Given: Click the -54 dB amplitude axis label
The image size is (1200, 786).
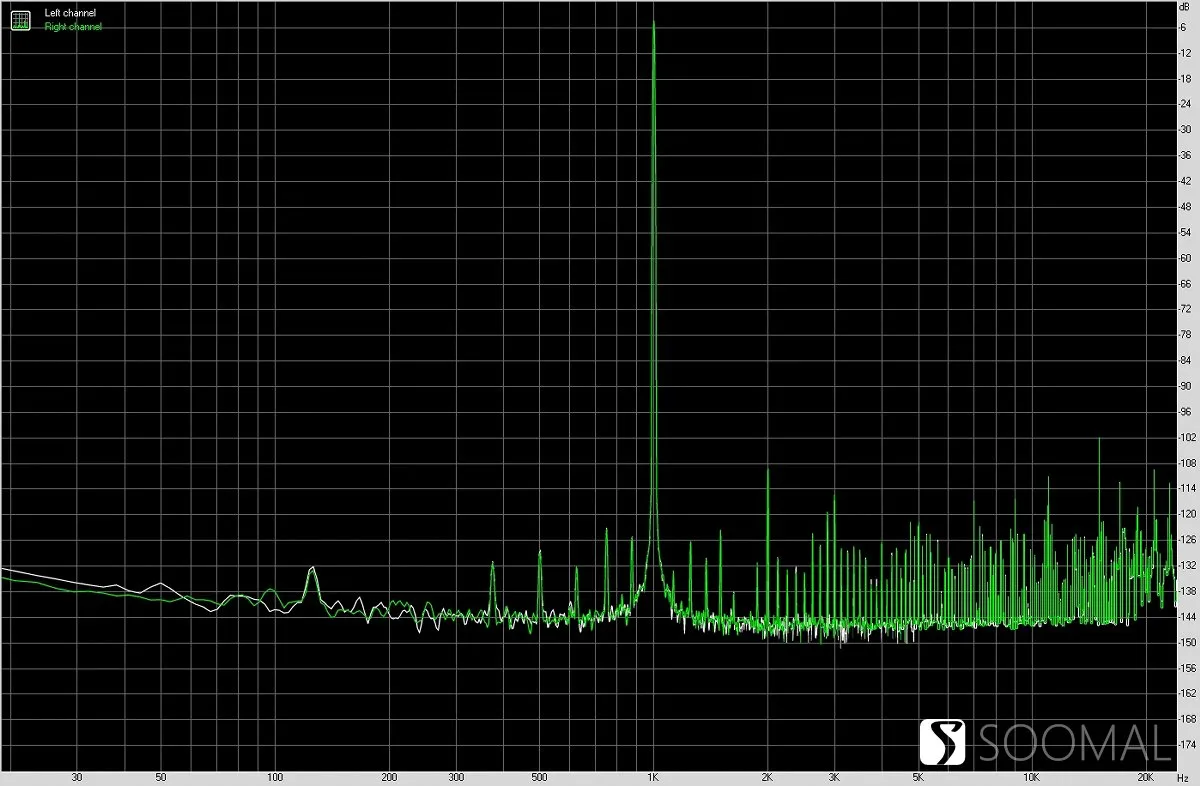Looking at the screenshot, I should tap(1185, 232).
